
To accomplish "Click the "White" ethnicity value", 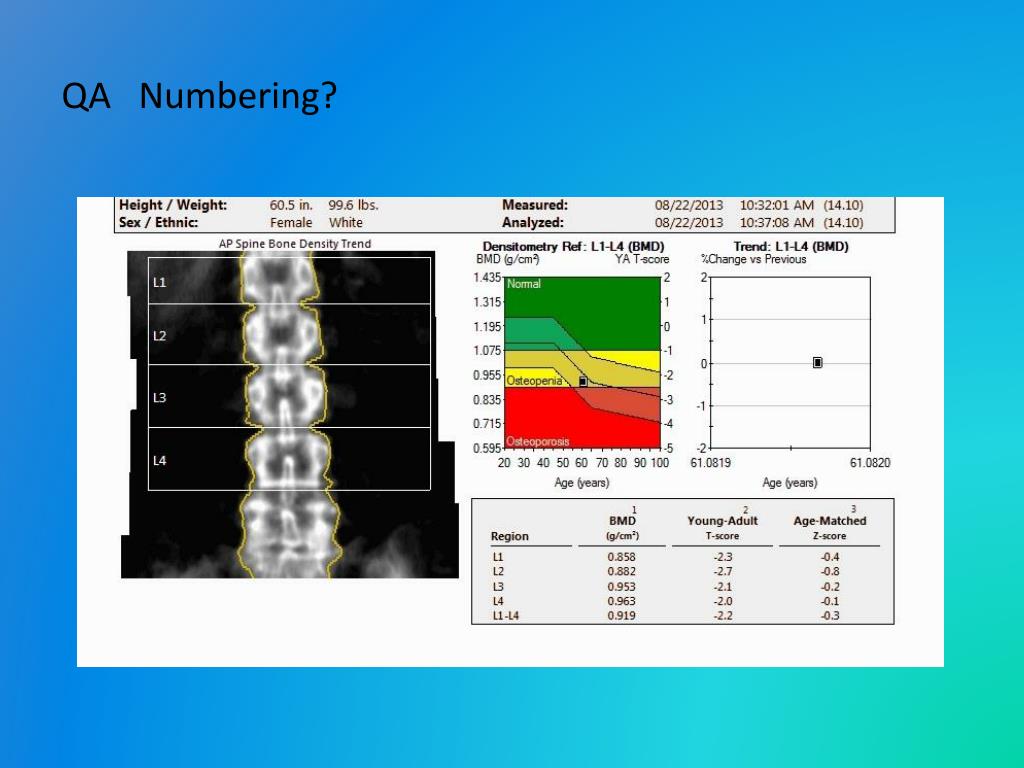I will [x=345, y=223].
